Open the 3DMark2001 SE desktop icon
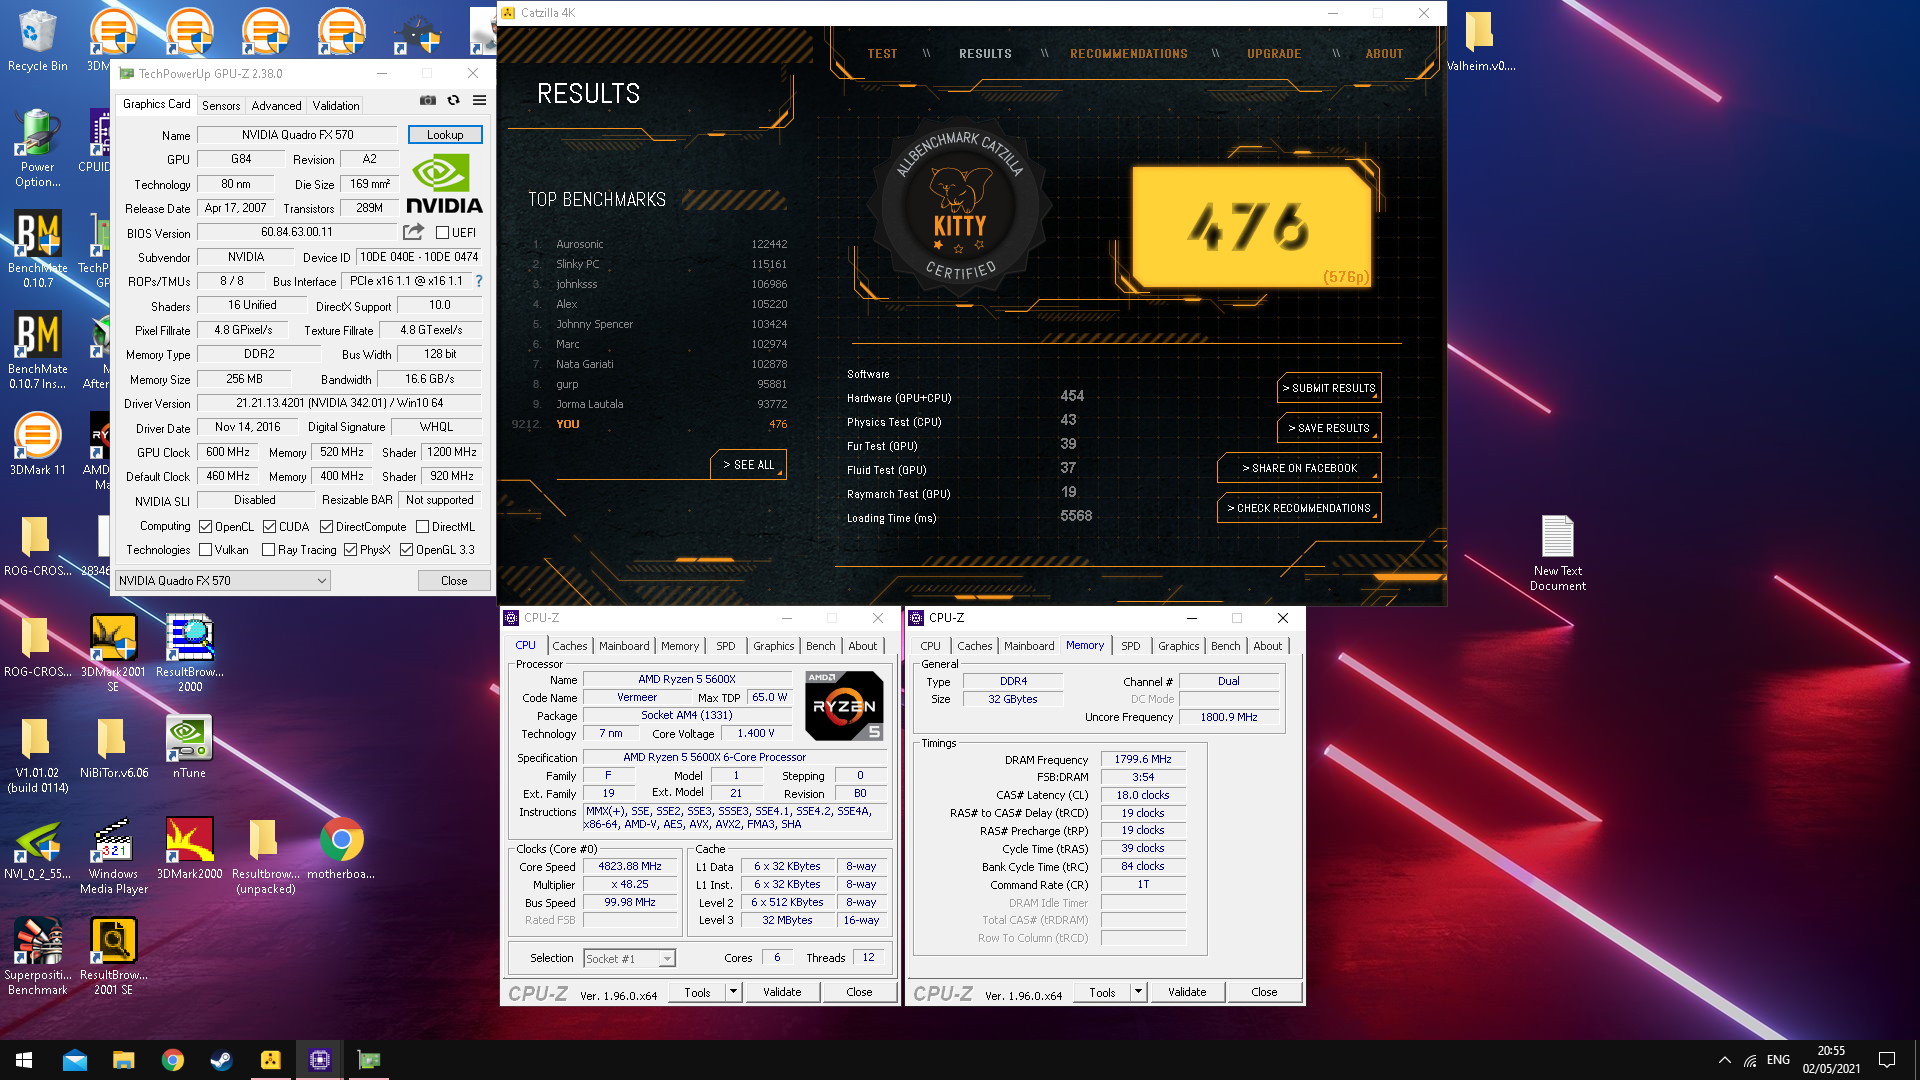The height and width of the screenshot is (1080, 1920). point(113,652)
